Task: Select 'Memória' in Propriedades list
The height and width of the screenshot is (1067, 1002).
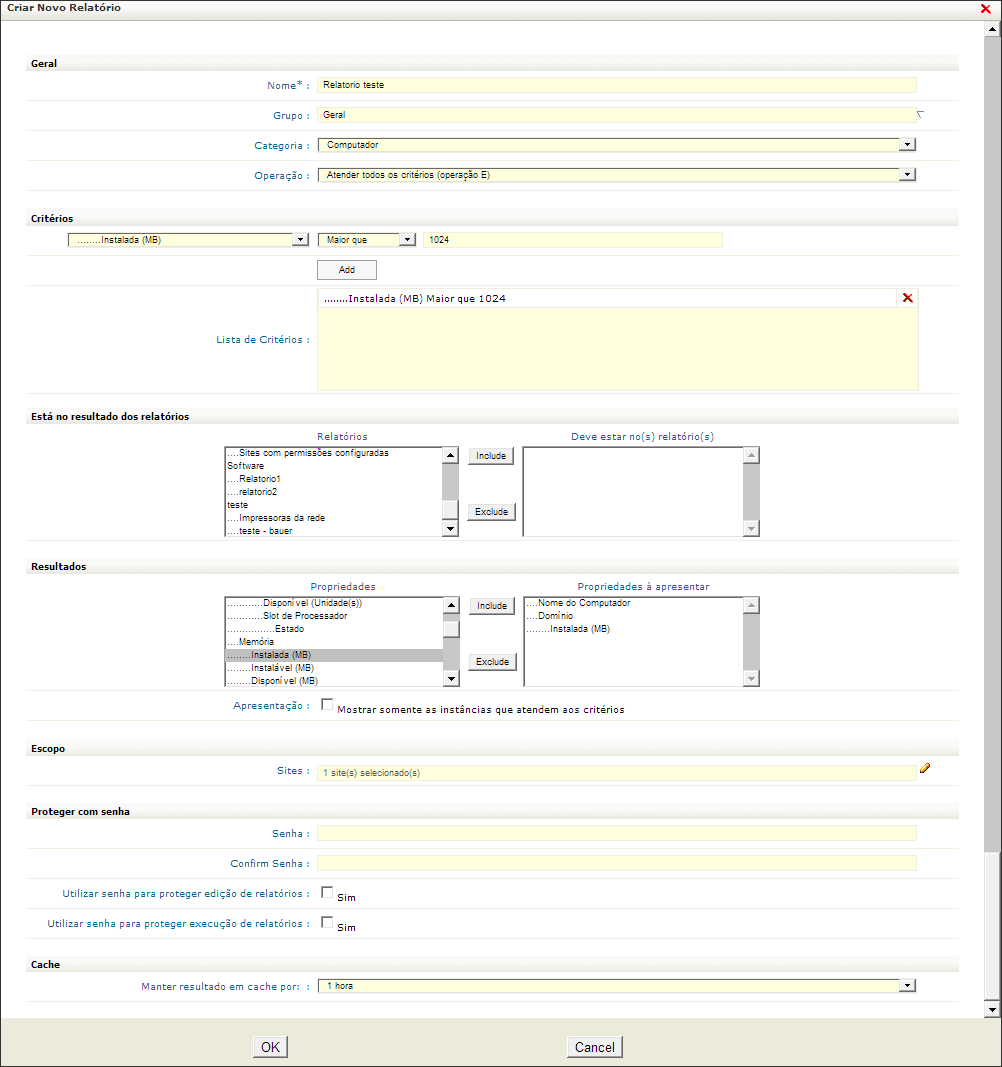Action: 334,642
